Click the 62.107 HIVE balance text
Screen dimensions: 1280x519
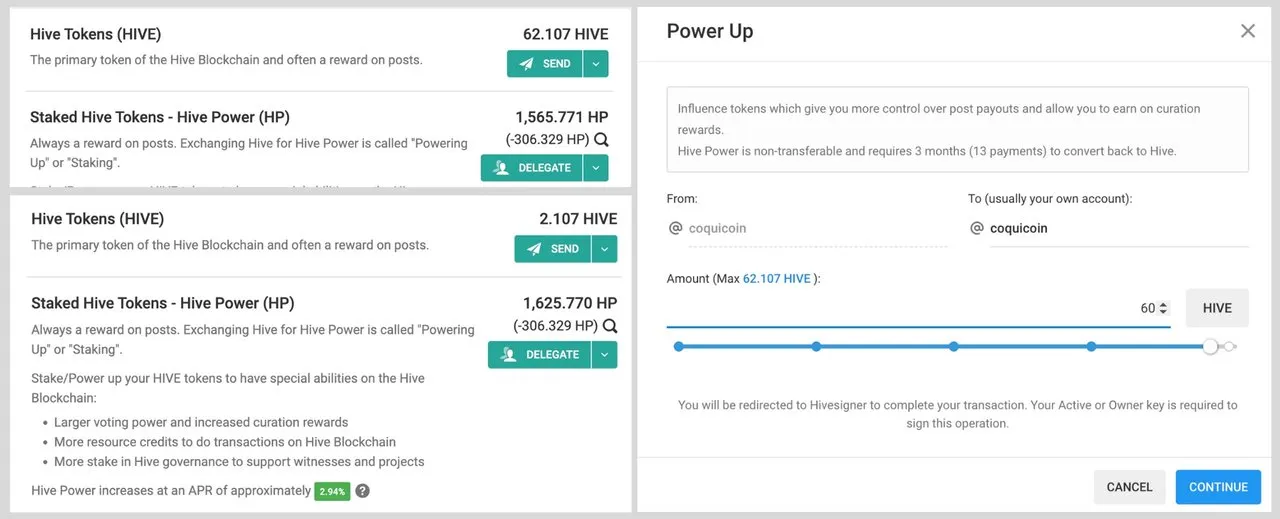pos(565,34)
